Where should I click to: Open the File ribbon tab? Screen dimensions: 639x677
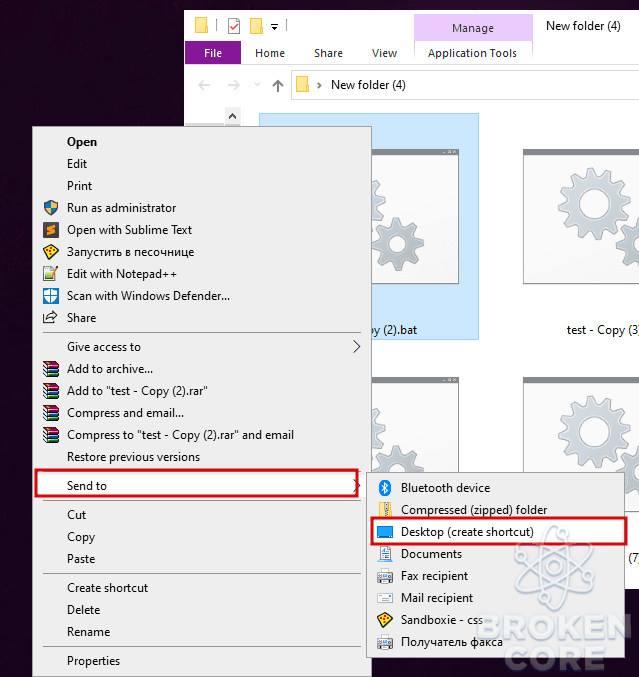[213, 53]
